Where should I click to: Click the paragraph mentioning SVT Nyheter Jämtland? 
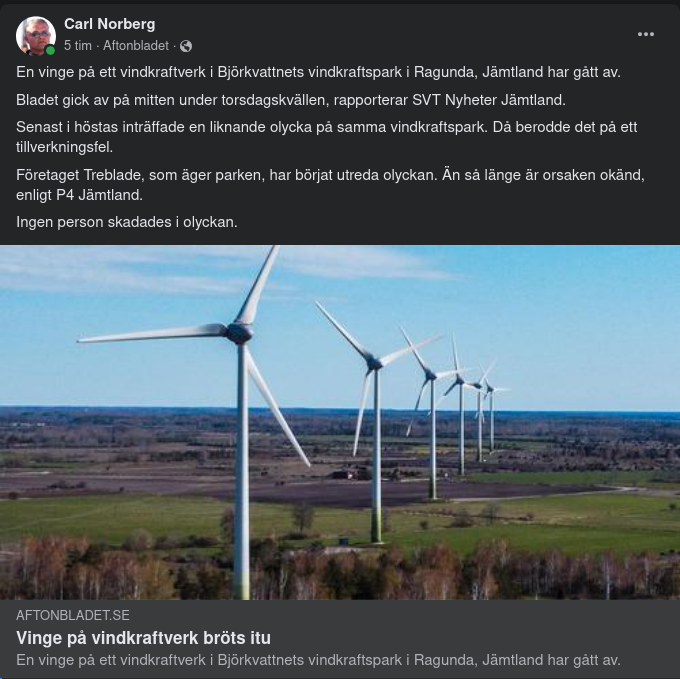pyautogui.click(x=291, y=100)
